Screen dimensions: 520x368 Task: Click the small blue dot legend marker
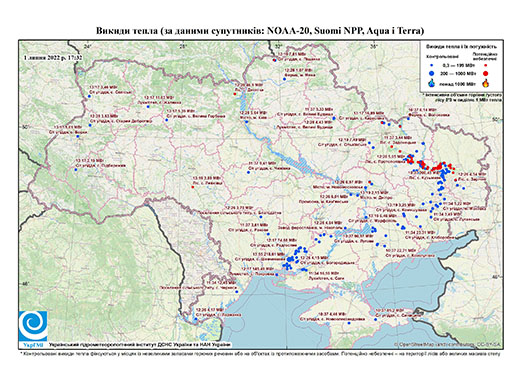coord(432,65)
